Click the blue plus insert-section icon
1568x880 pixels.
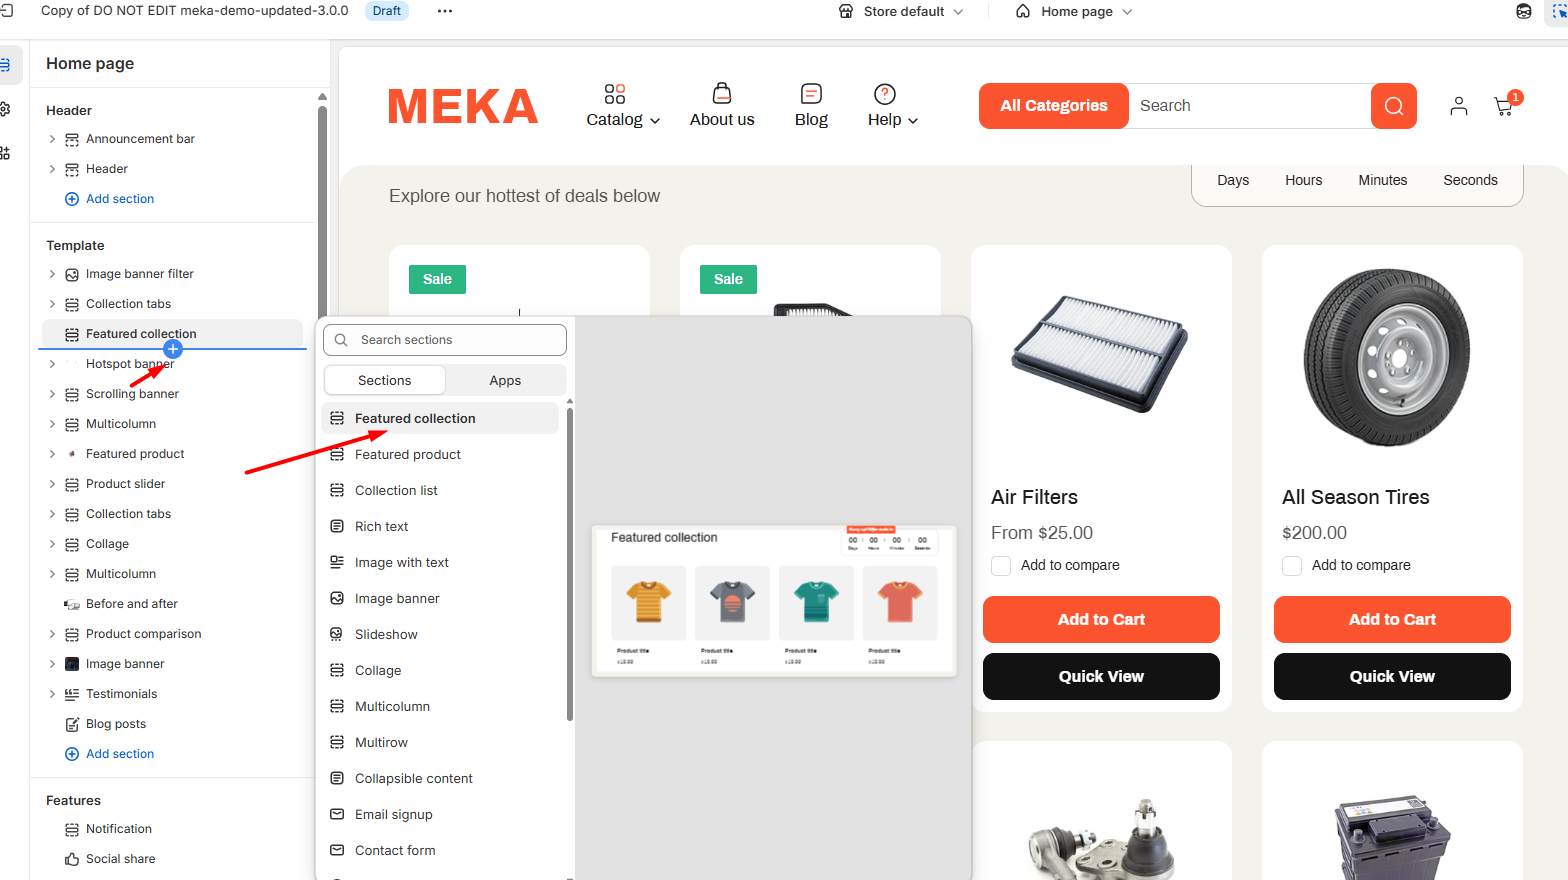click(173, 349)
